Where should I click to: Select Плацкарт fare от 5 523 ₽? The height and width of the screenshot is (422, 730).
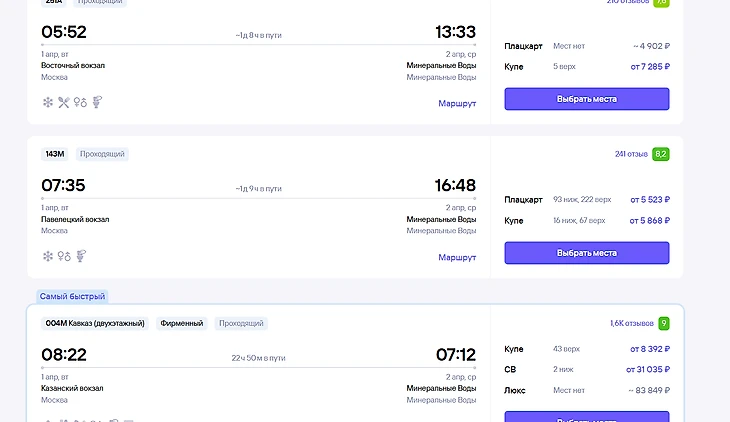[649, 200]
